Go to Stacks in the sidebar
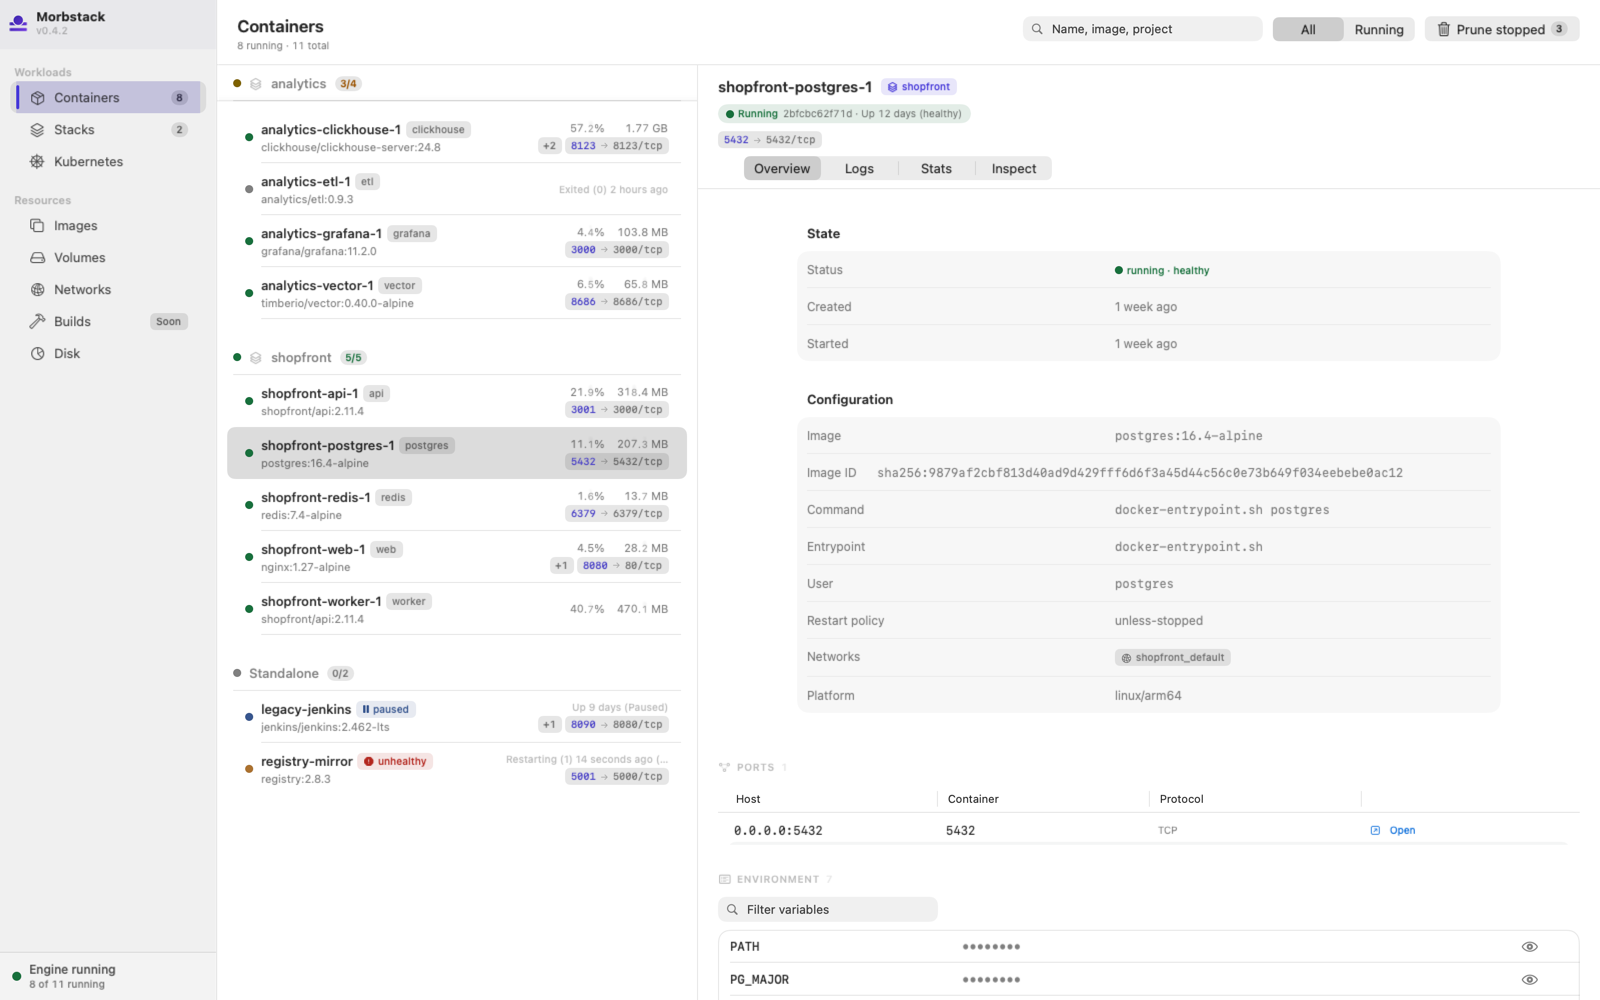 108,130
